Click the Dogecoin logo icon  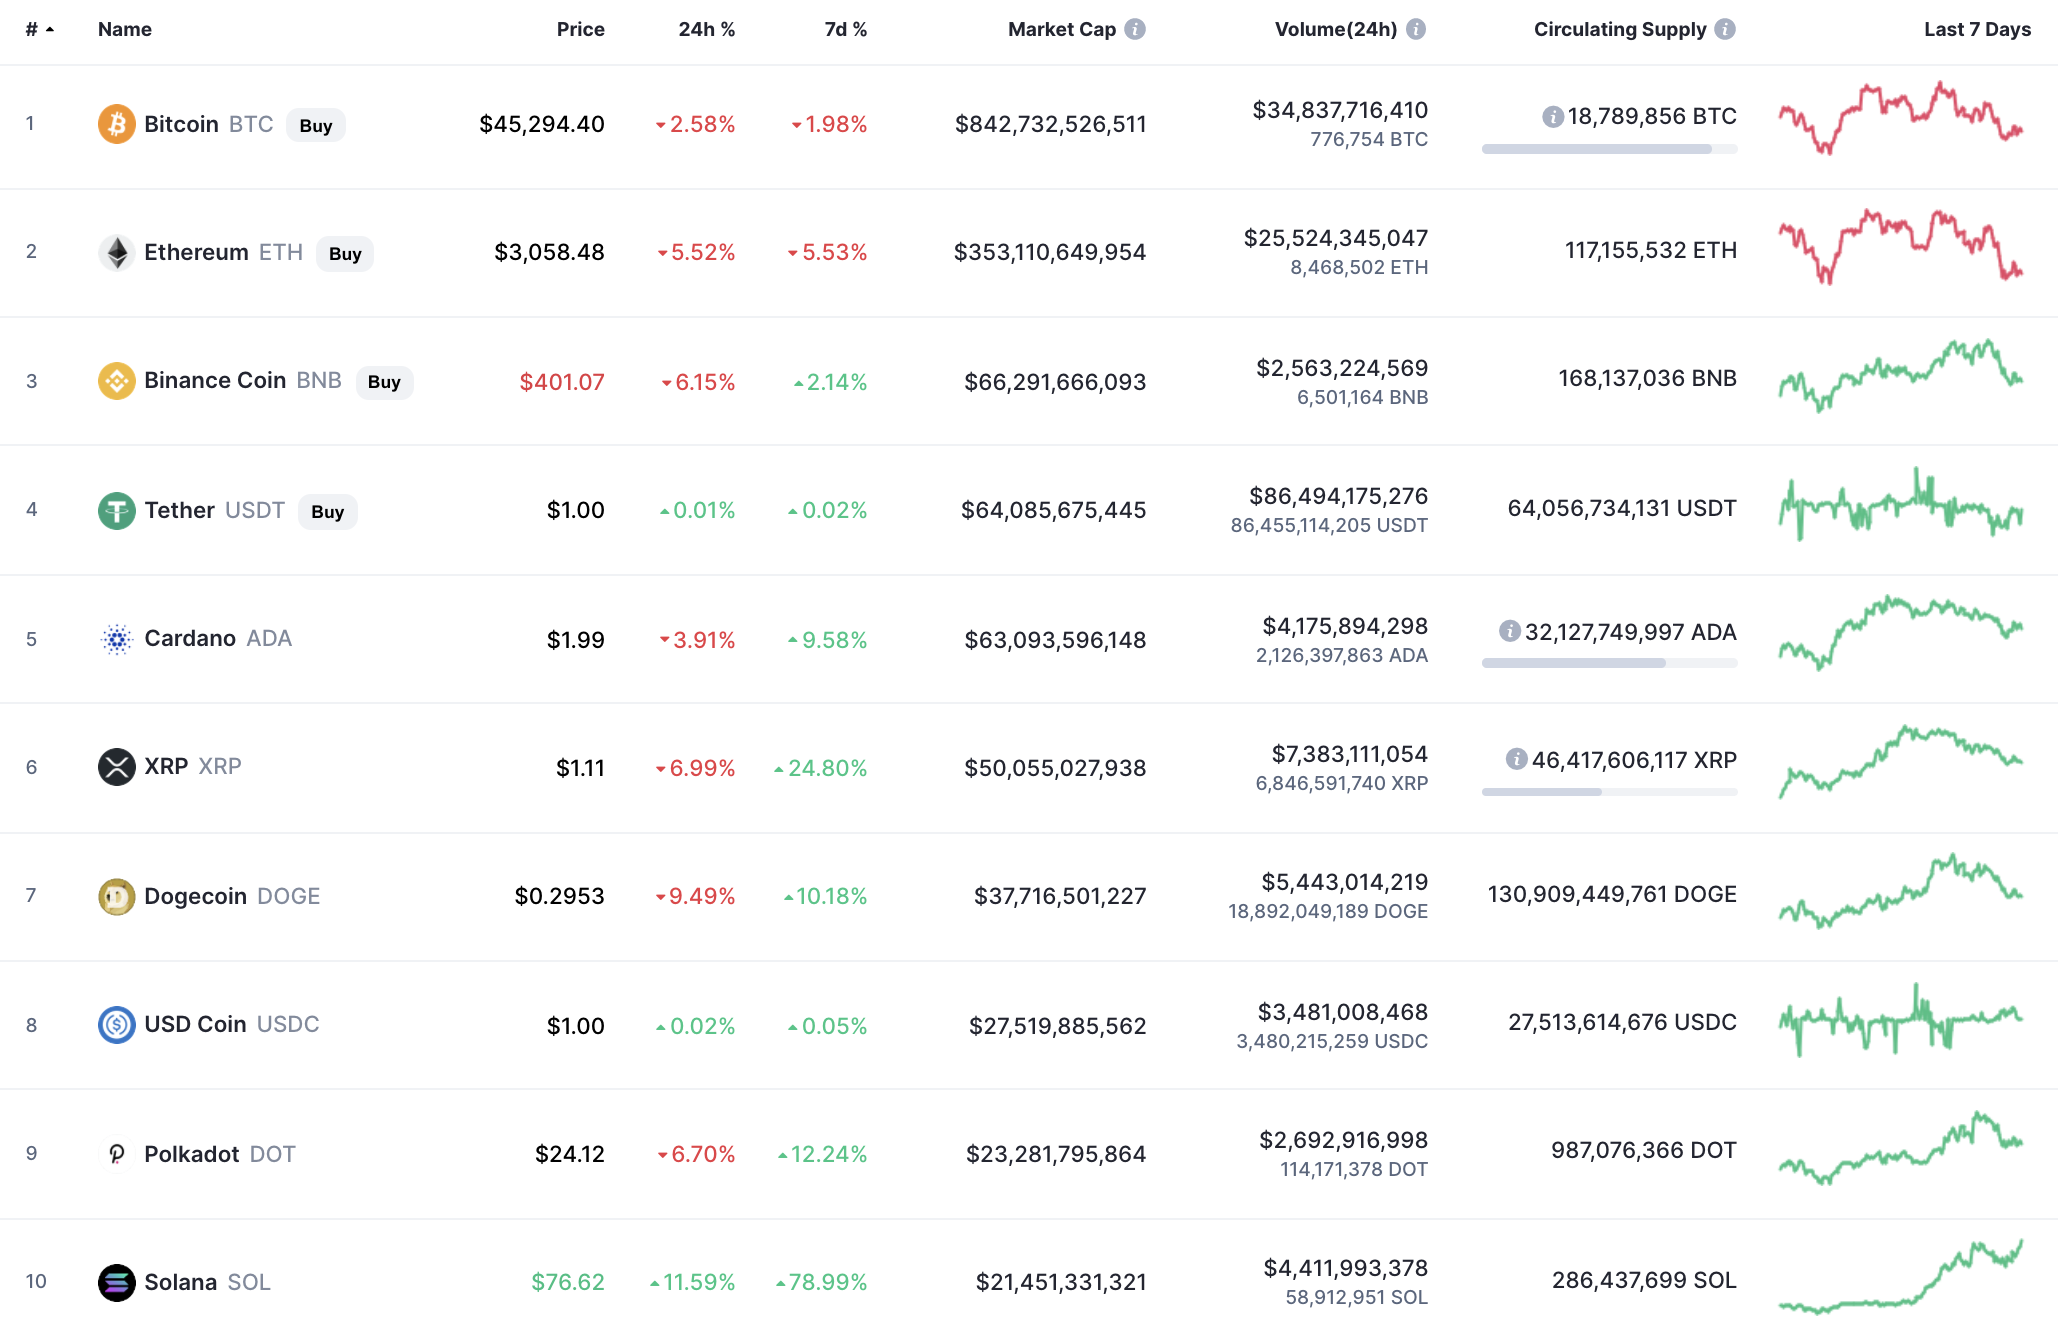[116, 896]
